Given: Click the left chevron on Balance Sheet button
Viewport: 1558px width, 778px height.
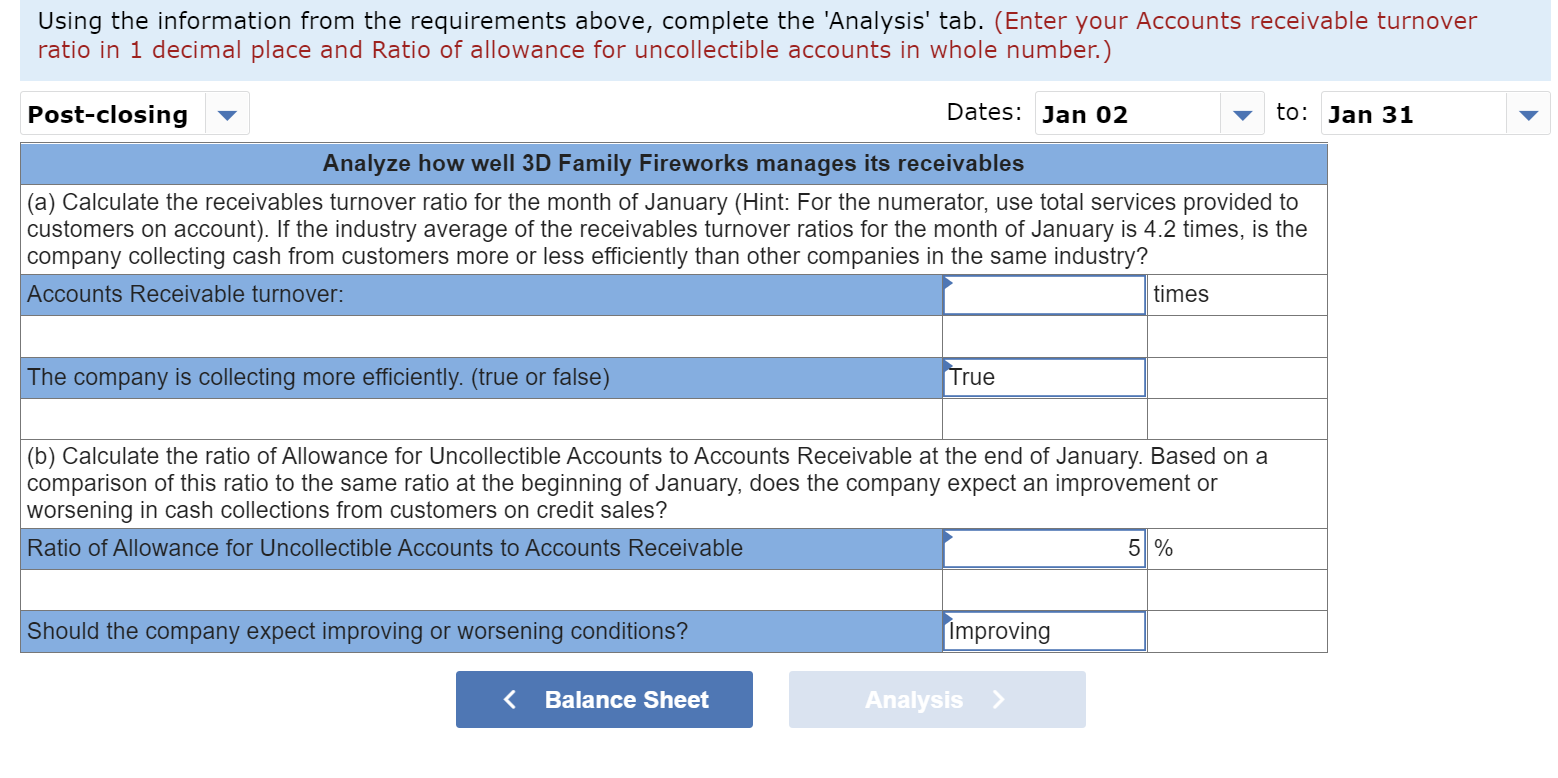Looking at the screenshot, I should (510, 699).
